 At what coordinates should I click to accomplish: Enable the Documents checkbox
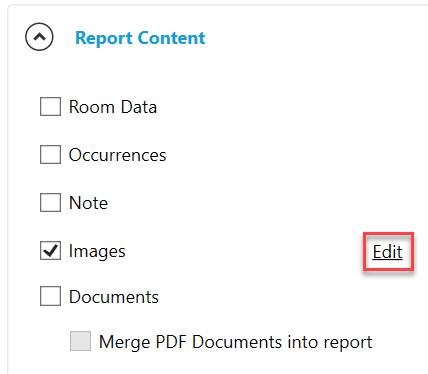pos(50,296)
